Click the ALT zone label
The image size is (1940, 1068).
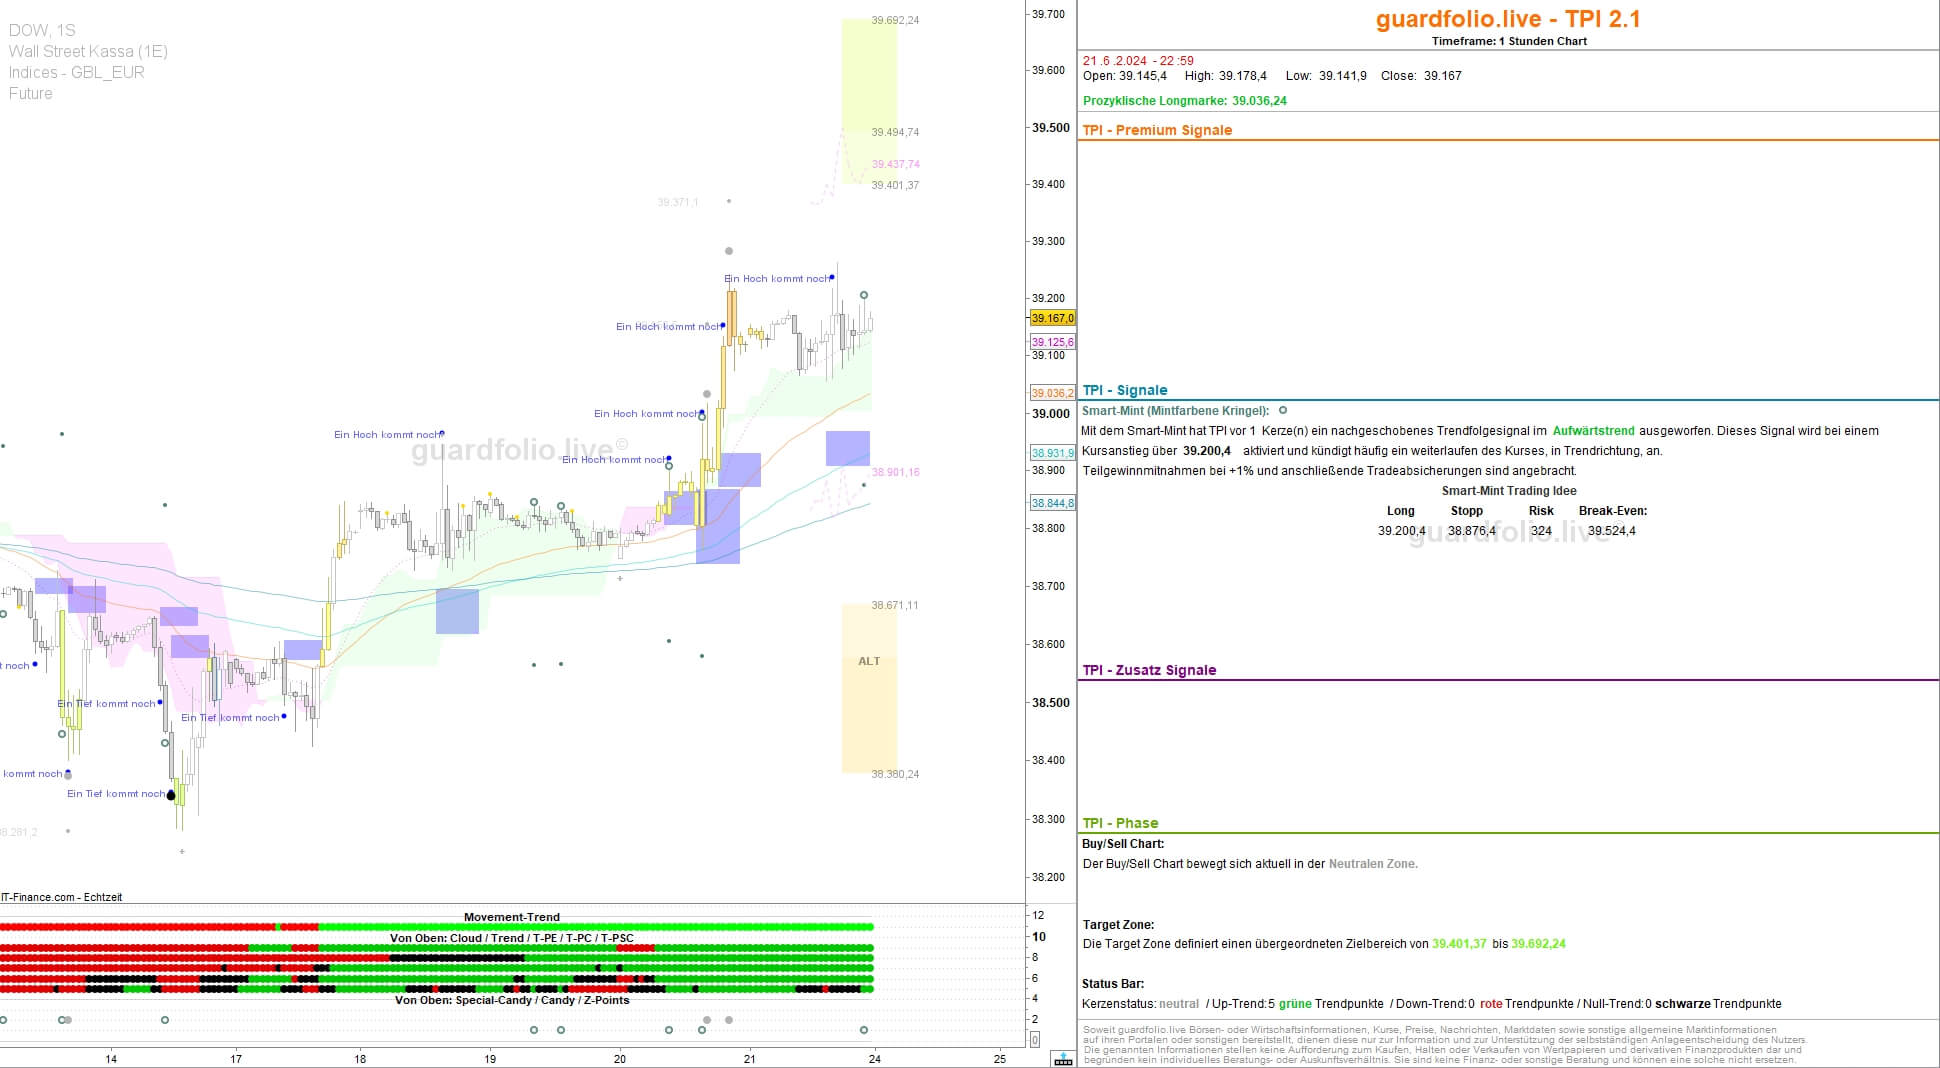click(x=869, y=661)
